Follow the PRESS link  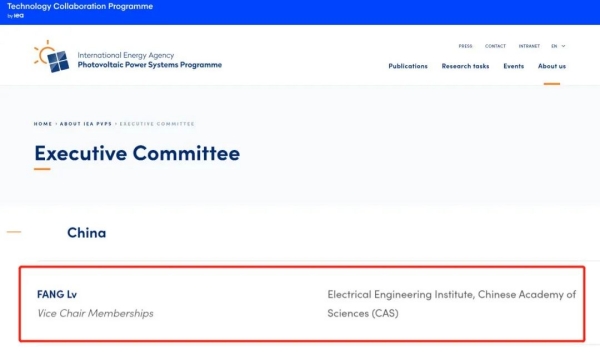coord(465,46)
